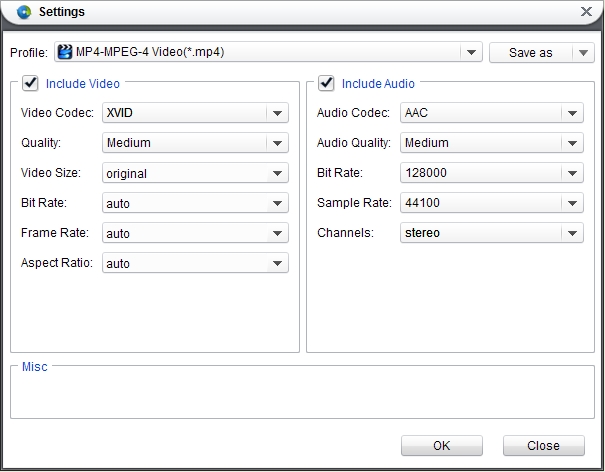
Task: Open the Sample Rate 44100 dropdown
Action: (x=572, y=203)
